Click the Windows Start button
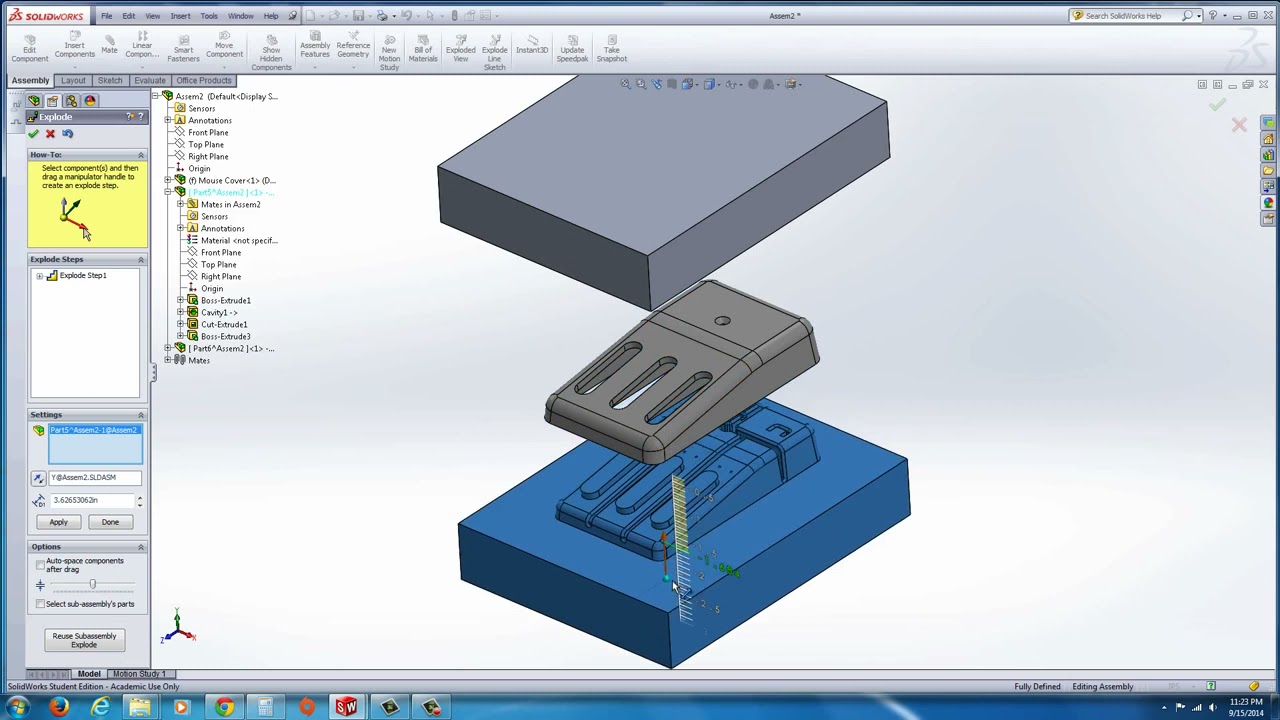This screenshot has height=720, width=1280. coord(17,708)
